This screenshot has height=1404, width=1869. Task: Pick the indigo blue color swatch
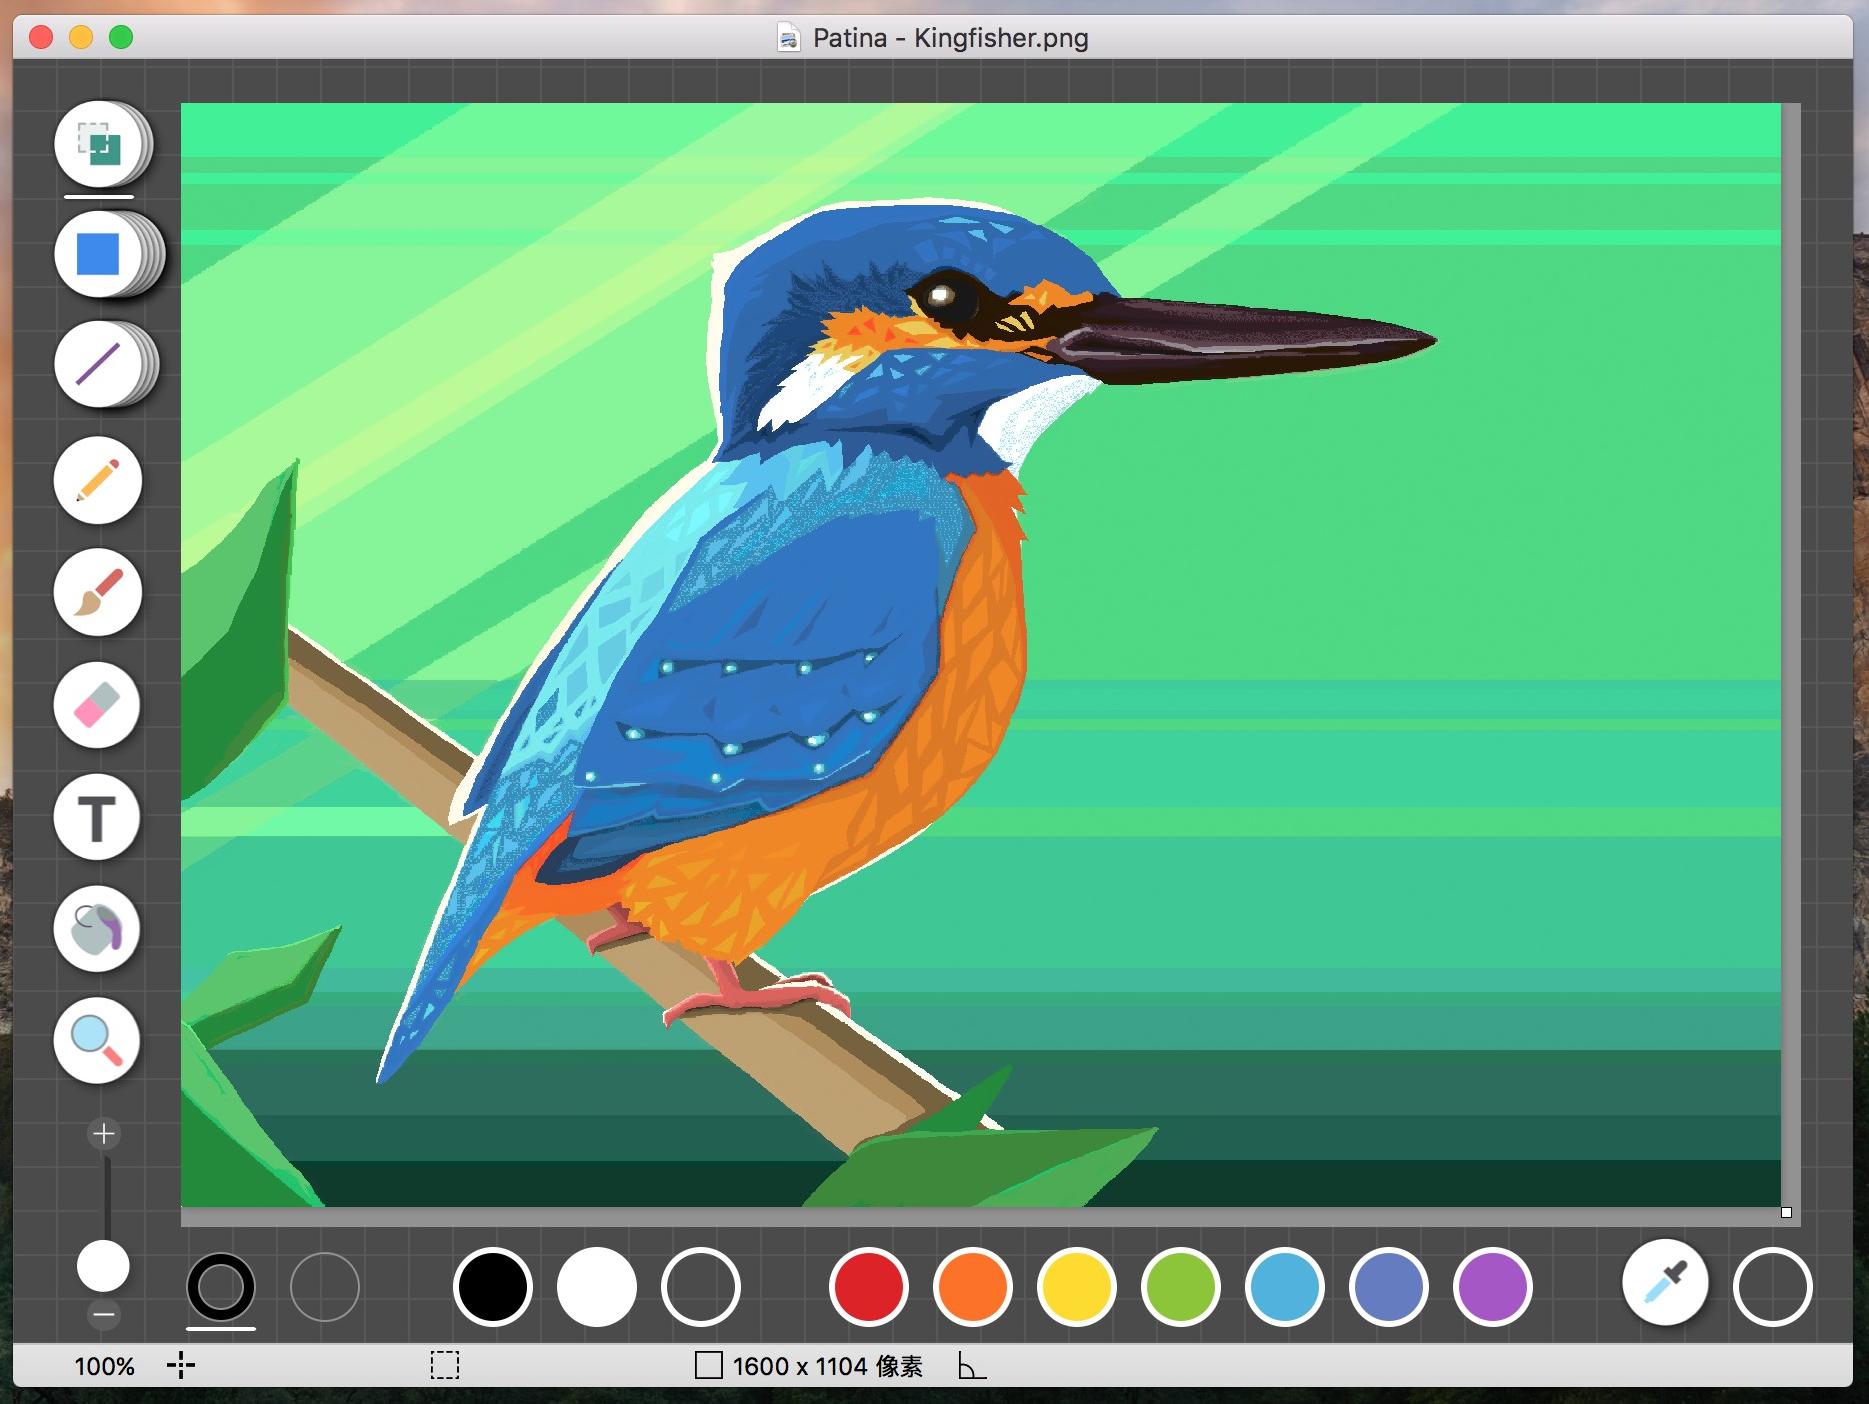tap(1389, 1287)
